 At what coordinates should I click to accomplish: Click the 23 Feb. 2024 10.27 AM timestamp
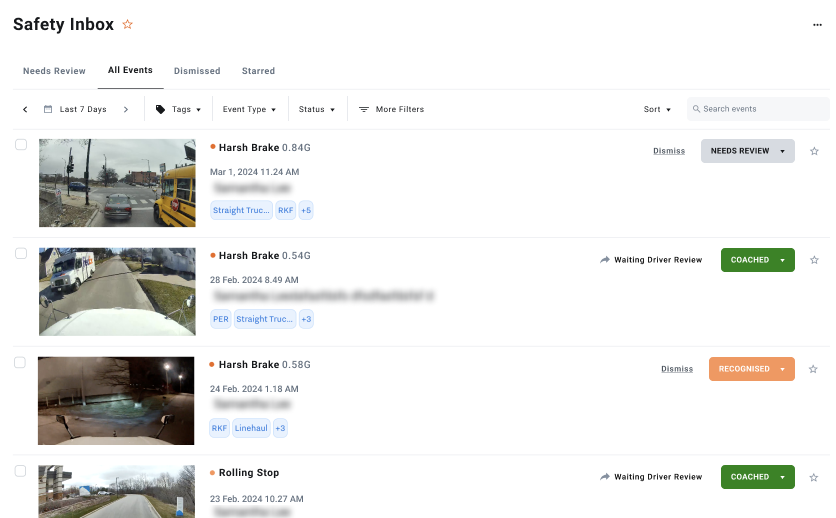[x=256, y=499]
